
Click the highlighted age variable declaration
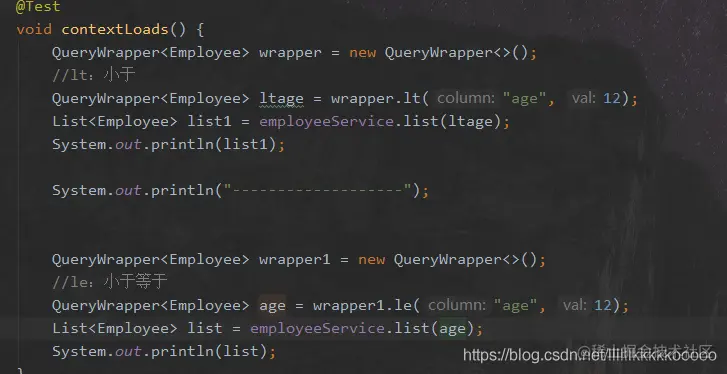[272, 305]
